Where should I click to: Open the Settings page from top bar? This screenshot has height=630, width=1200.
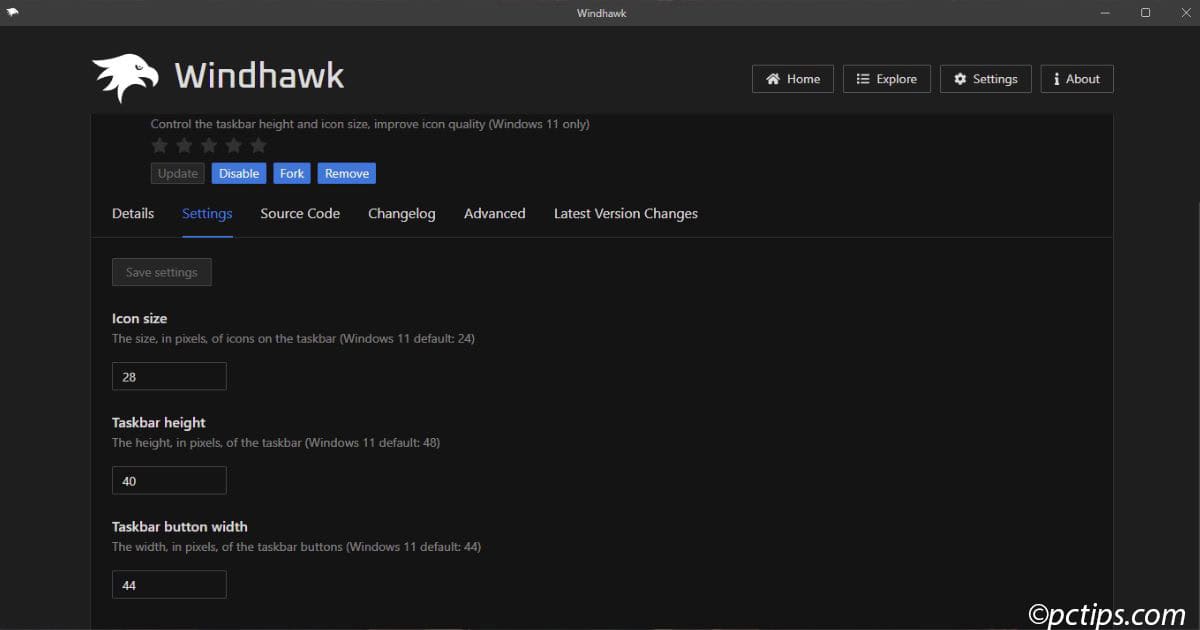(985, 79)
